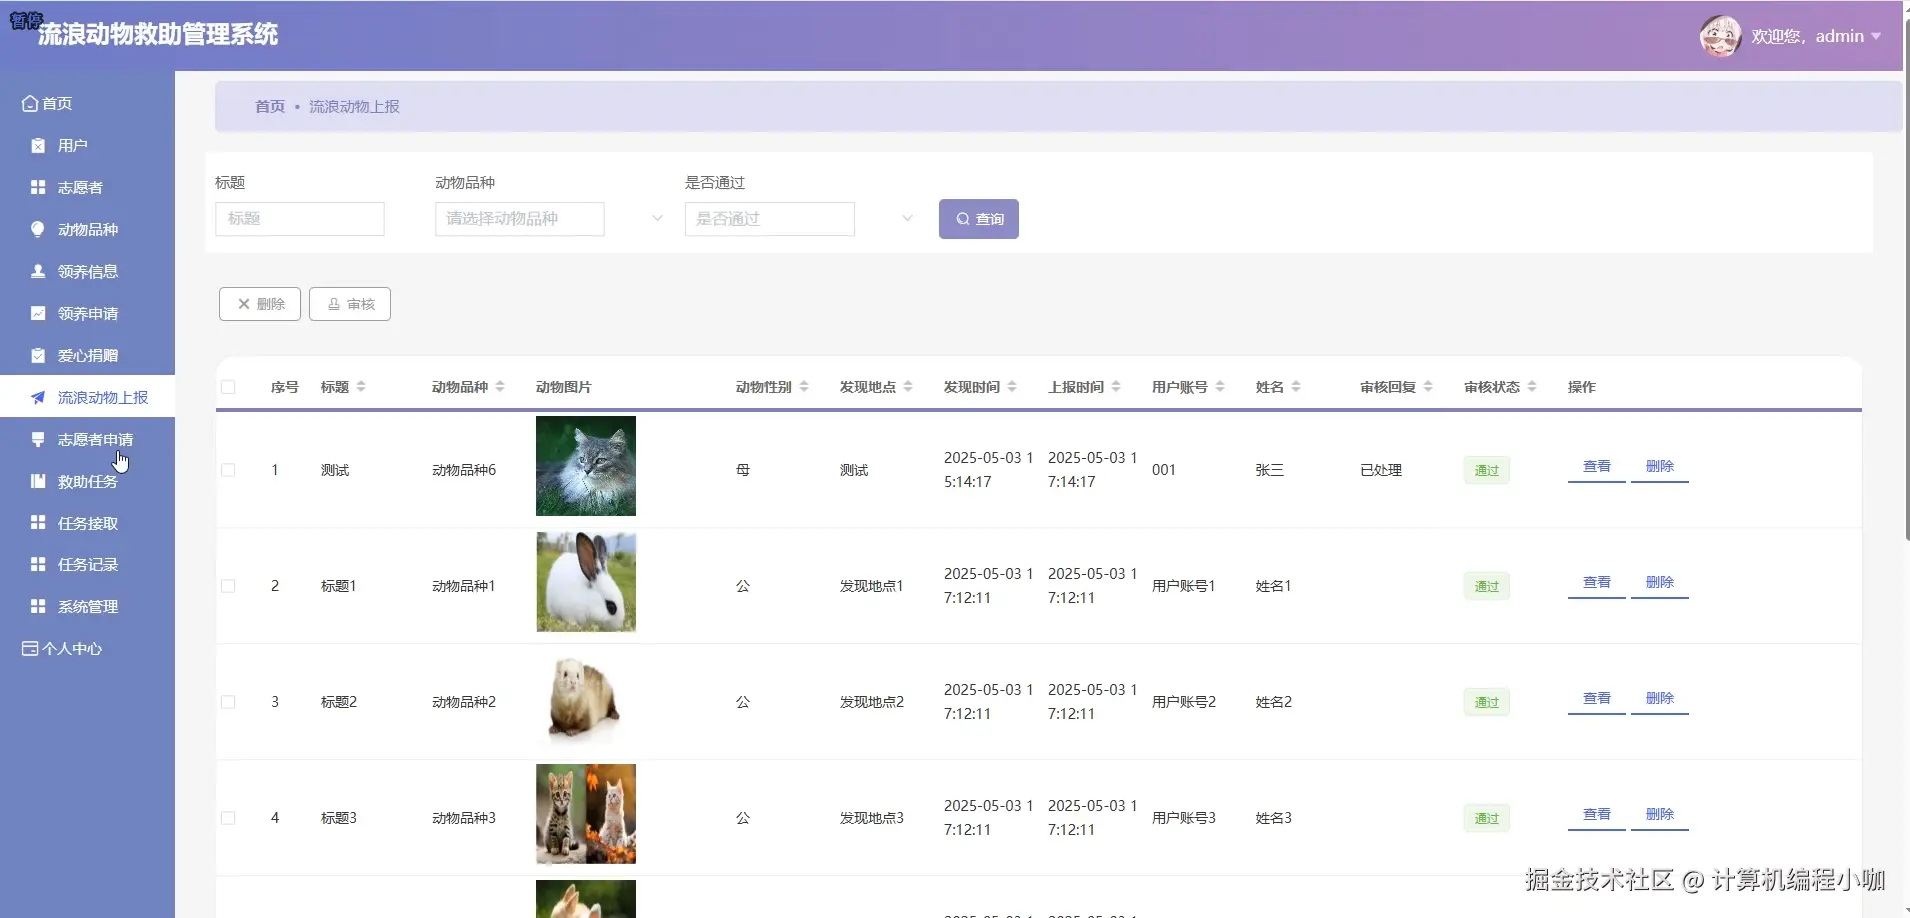The height and width of the screenshot is (918, 1910).
Task: Select the 用户 sidebar icon
Action: (37, 145)
